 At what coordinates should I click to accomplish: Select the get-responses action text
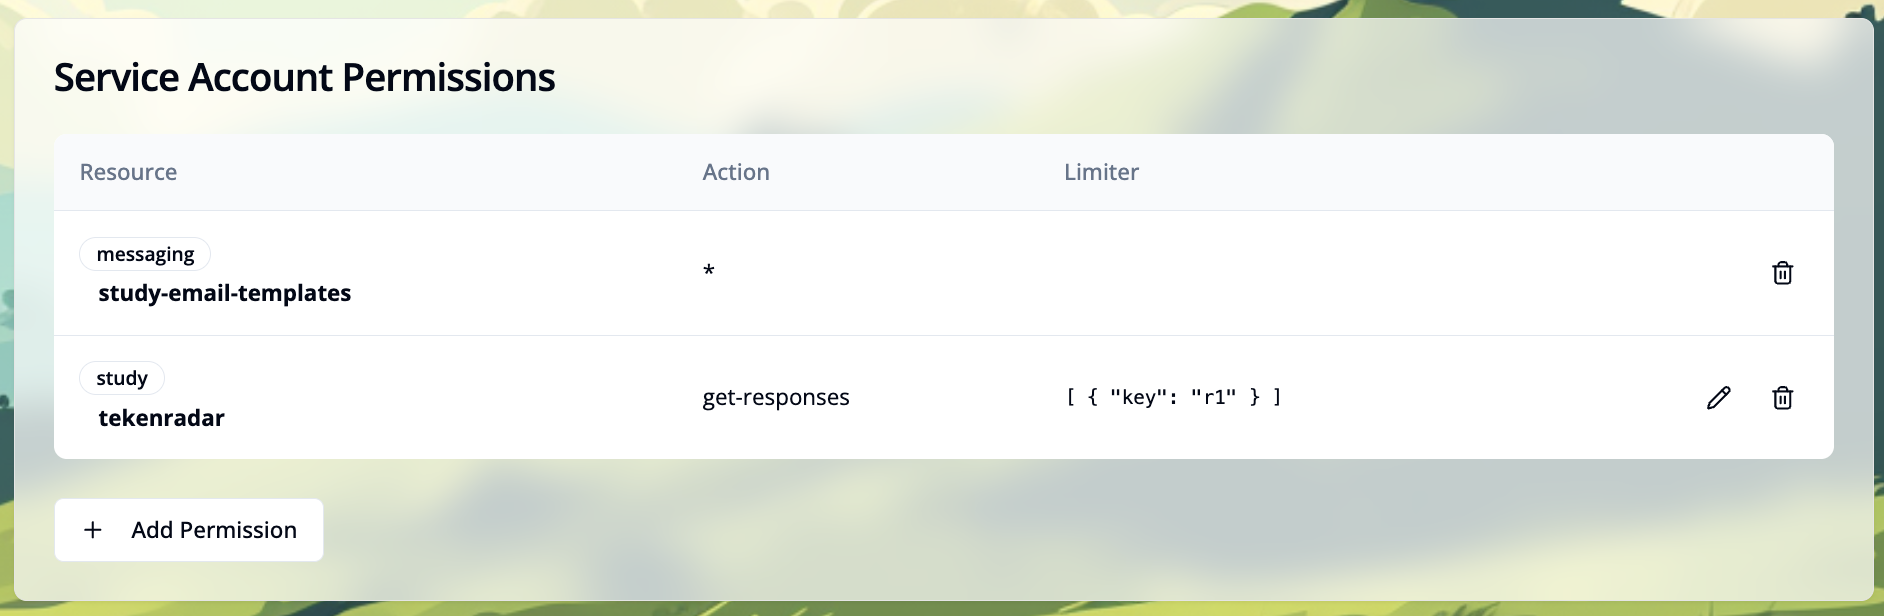pyautogui.click(x=775, y=397)
